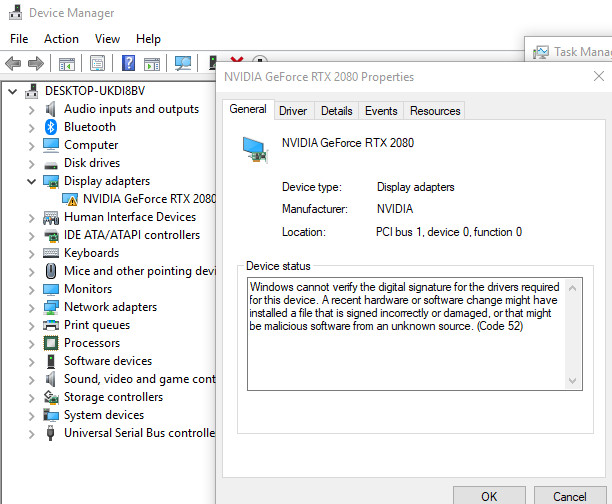612x504 pixels.
Task: Click OK in the Properties dialog
Action: point(489,496)
